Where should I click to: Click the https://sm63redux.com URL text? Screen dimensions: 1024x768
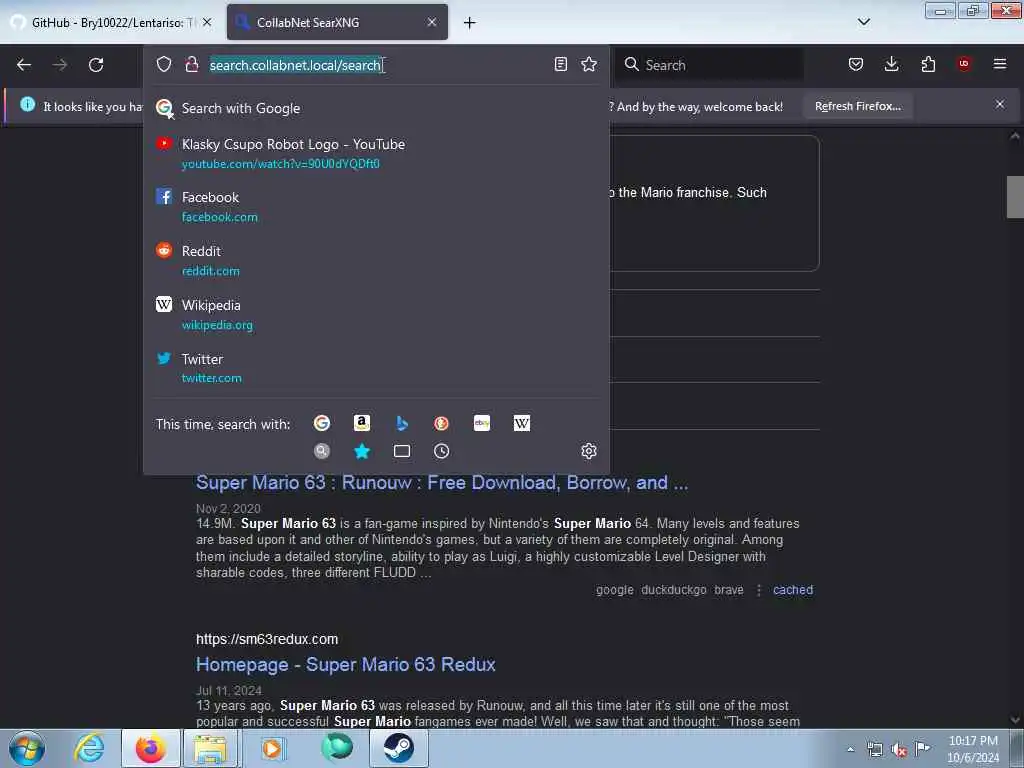click(x=267, y=639)
